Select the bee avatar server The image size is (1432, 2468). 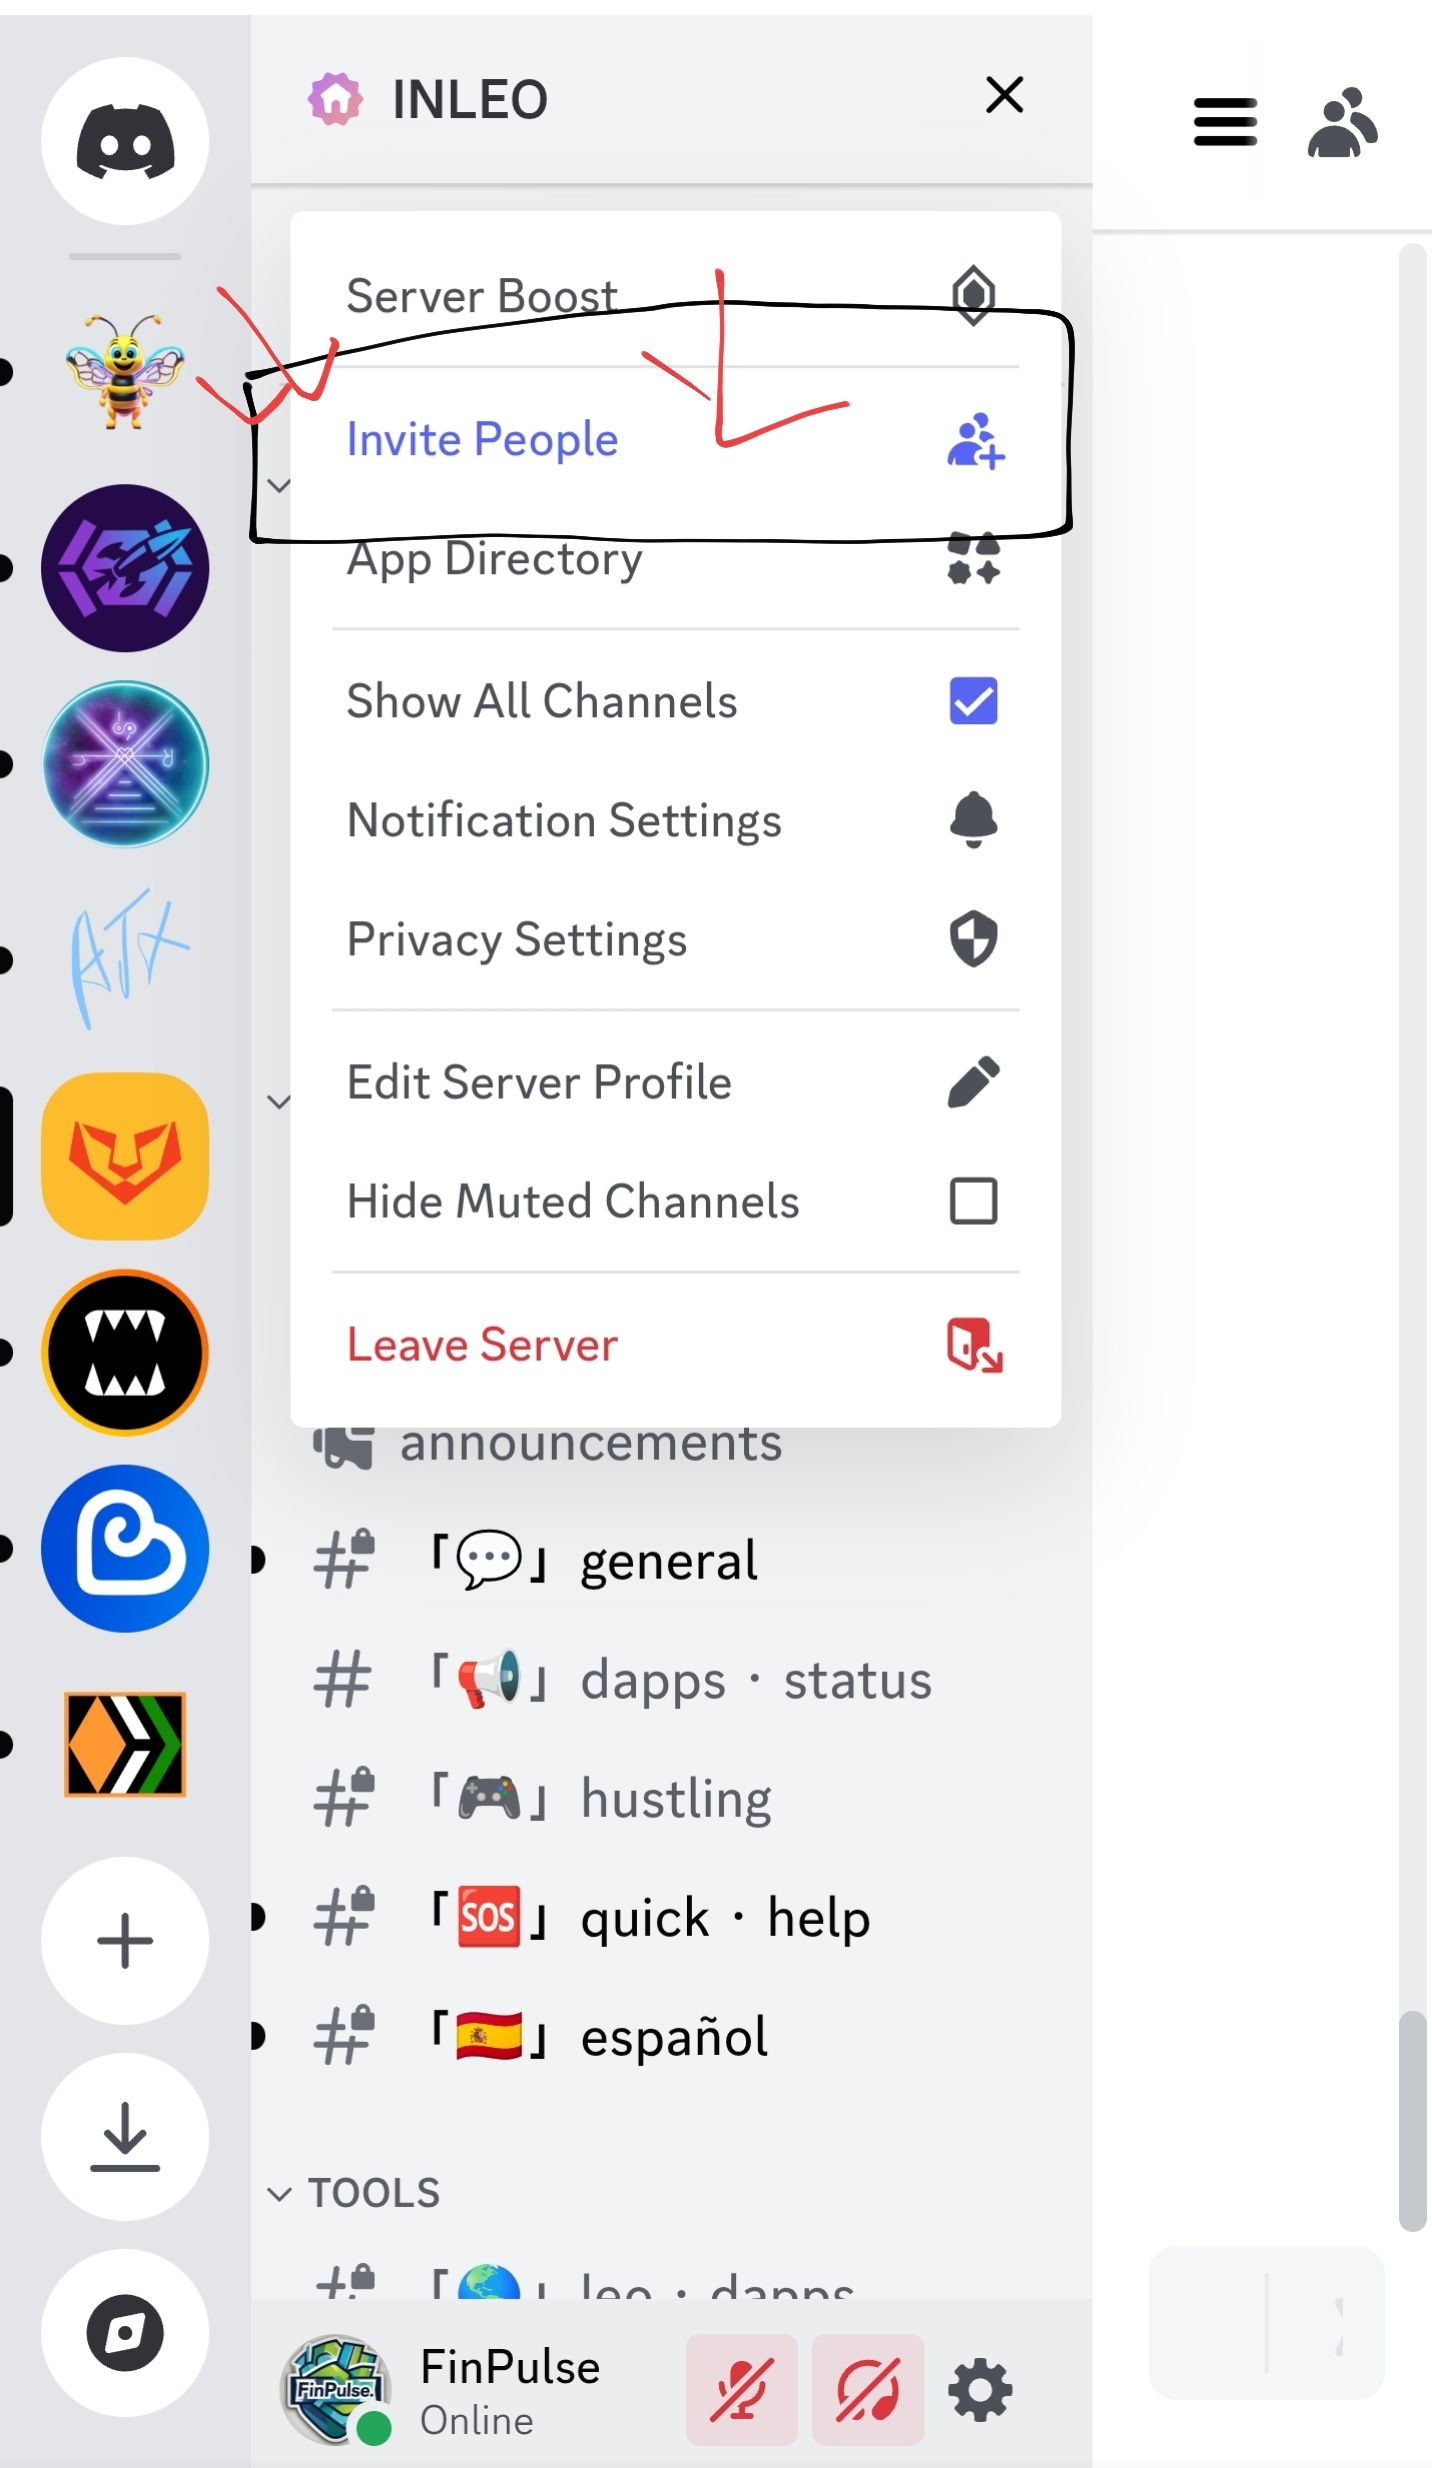[125, 371]
